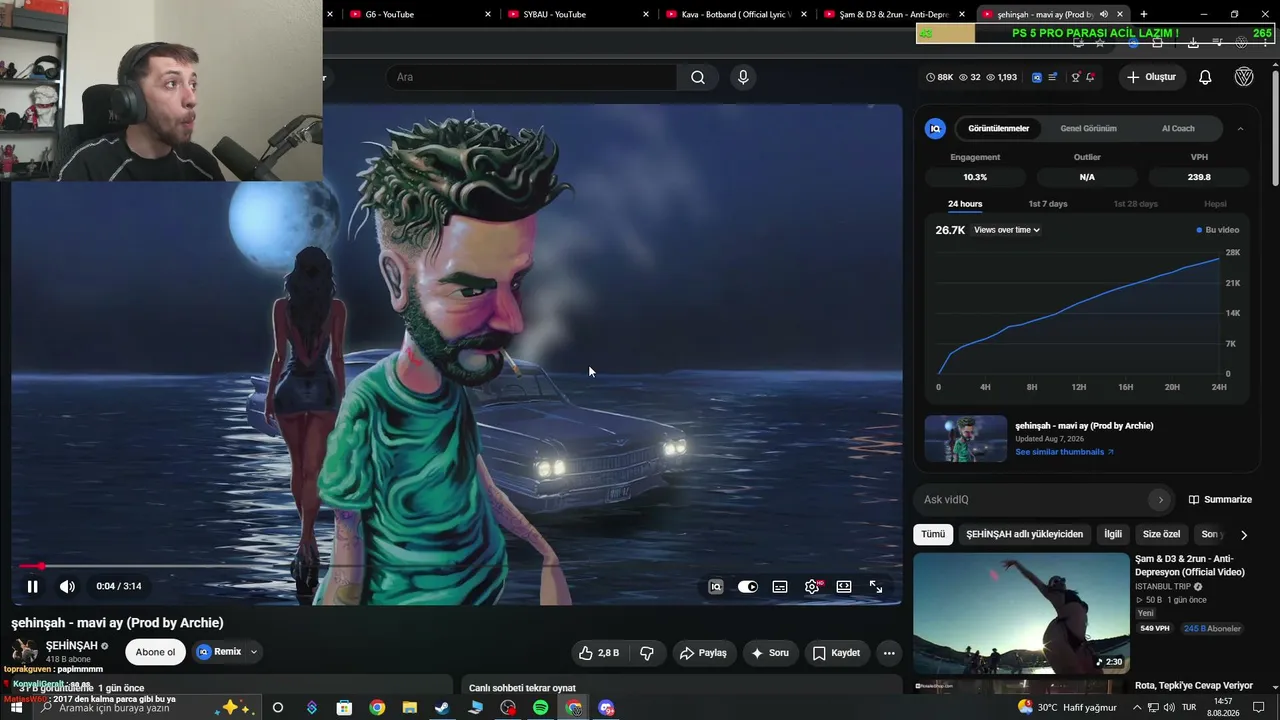Viewport: 1280px width, 720px height.
Task: Open the vidIQ alerts bell in the stats bar
Action: tap(1090, 77)
